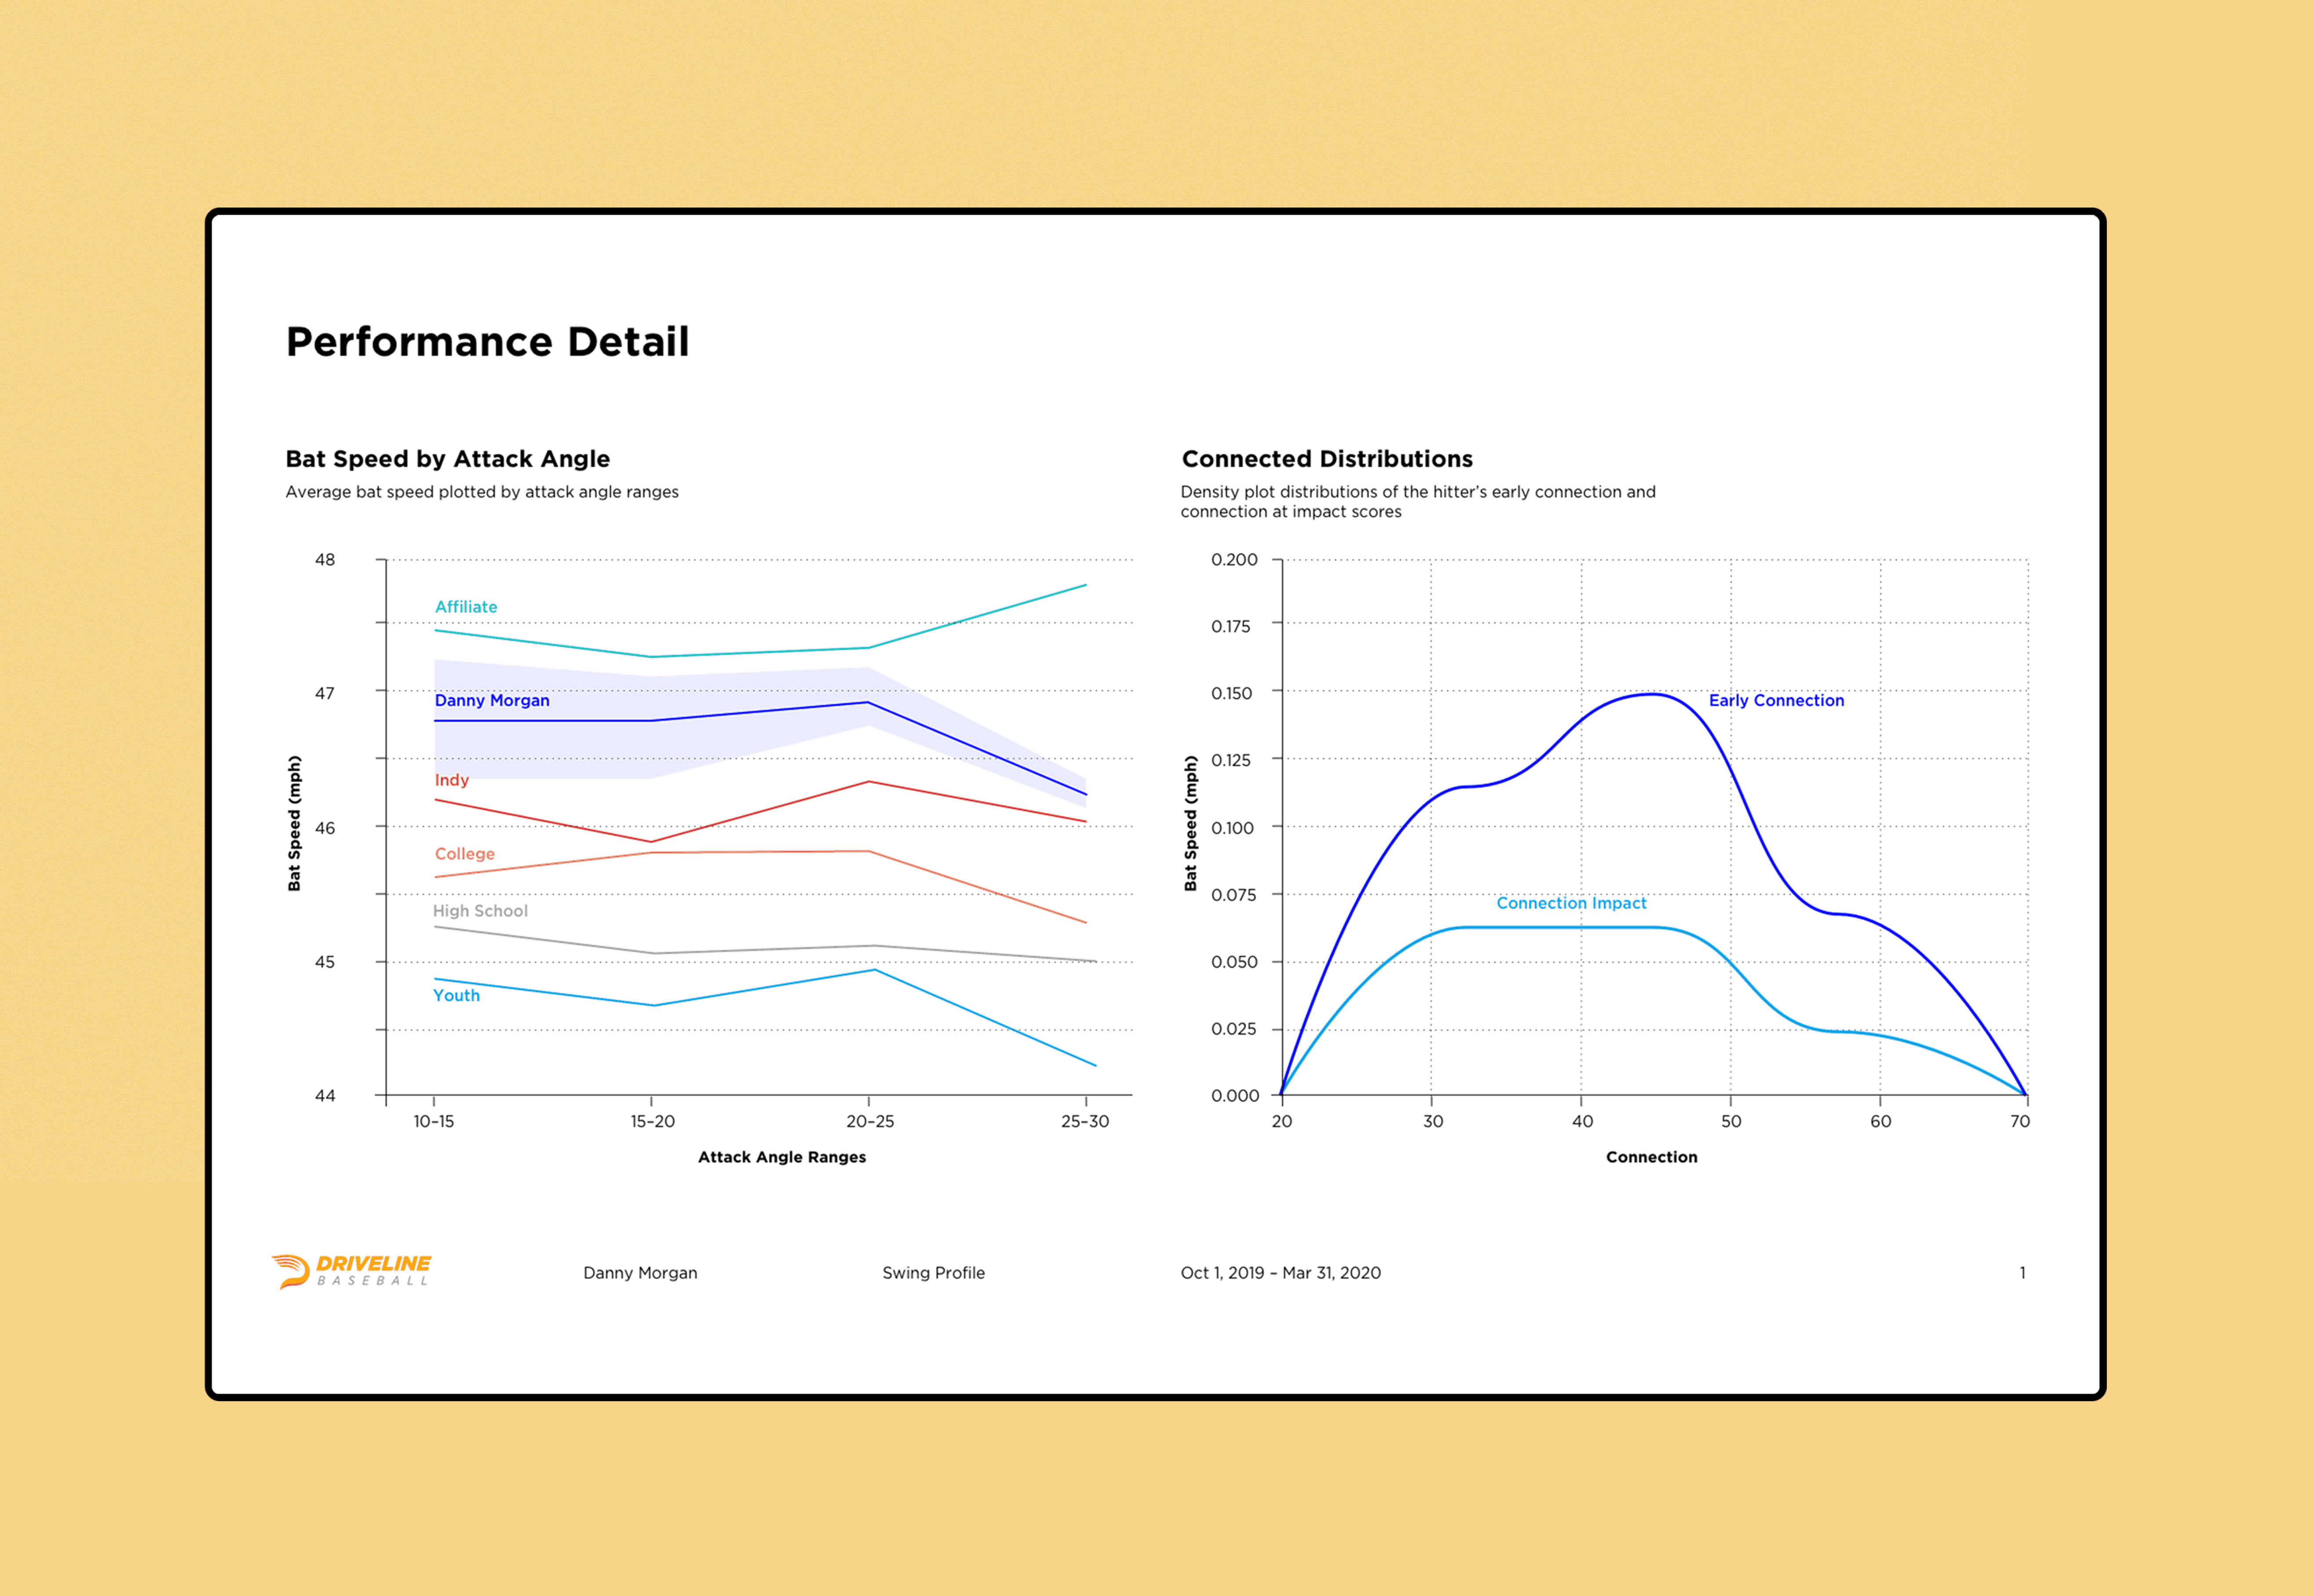Click the 0.050 density axis value
The image size is (2314, 1596).
tap(1234, 962)
